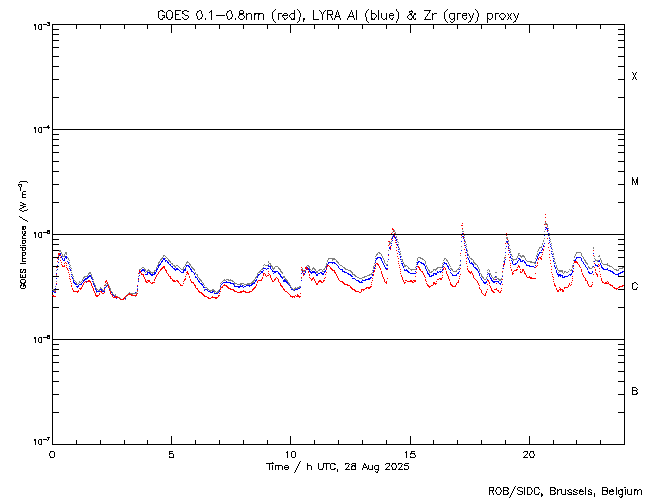Click the x-axis tick label 0

tap(52, 454)
